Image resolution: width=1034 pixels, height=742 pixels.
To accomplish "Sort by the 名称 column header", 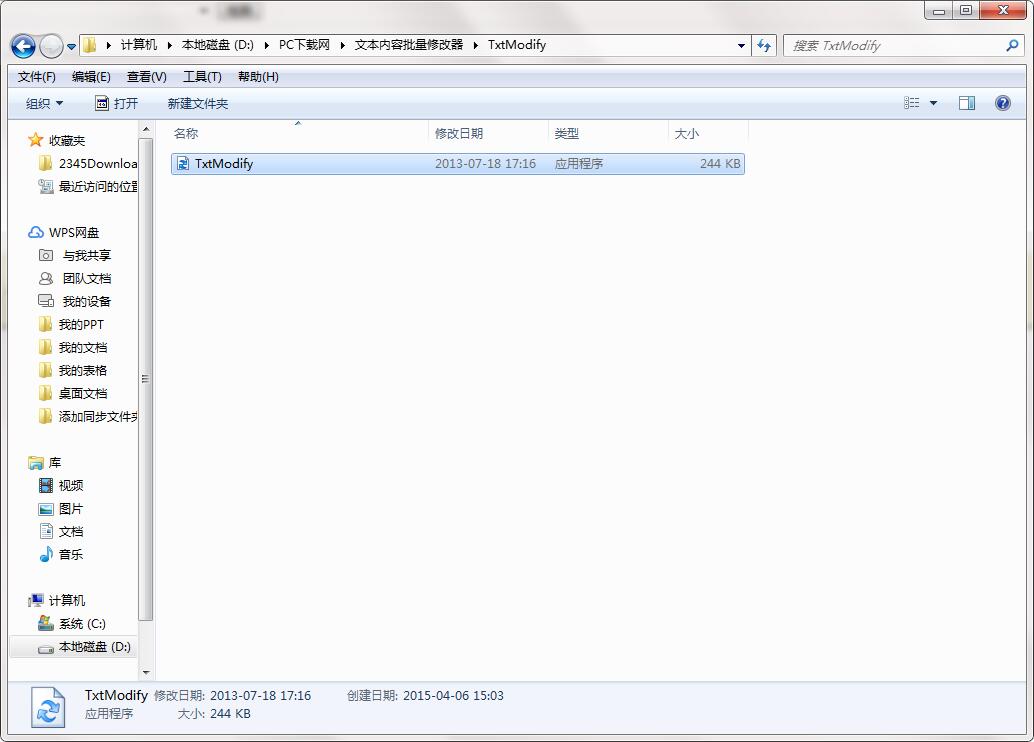I will pyautogui.click(x=298, y=133).
